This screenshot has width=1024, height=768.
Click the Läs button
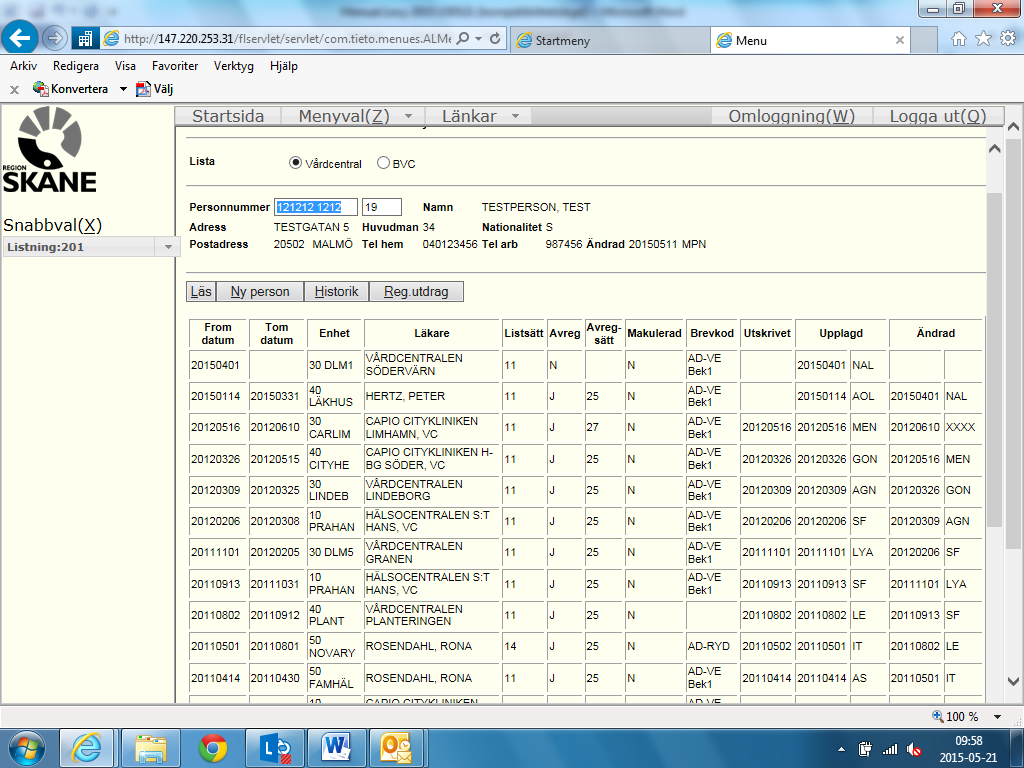coord(201,291)
